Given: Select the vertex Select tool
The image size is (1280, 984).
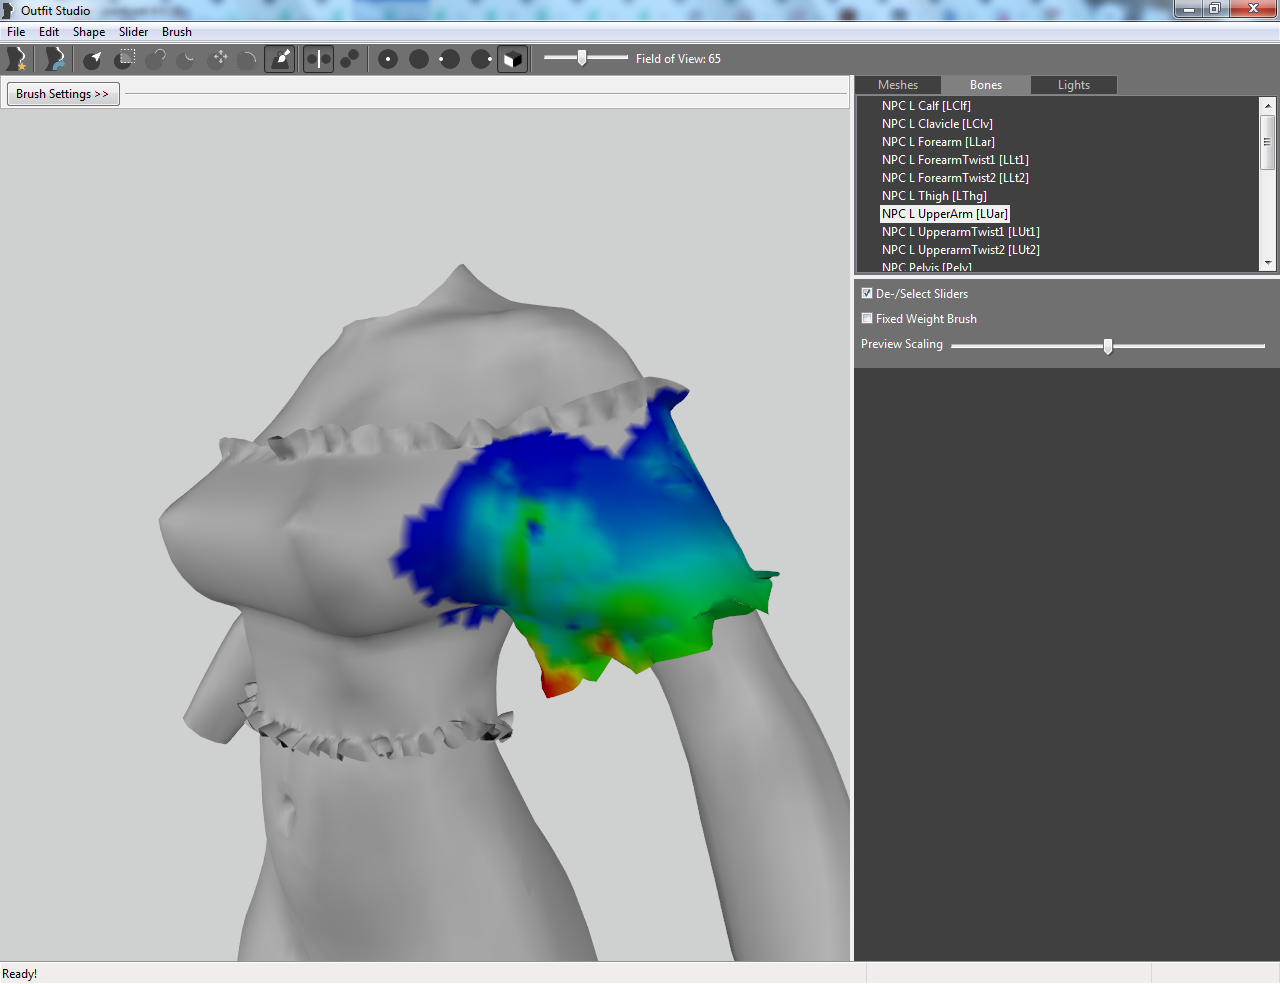Looking at the screenshot, I should [93, 59].
